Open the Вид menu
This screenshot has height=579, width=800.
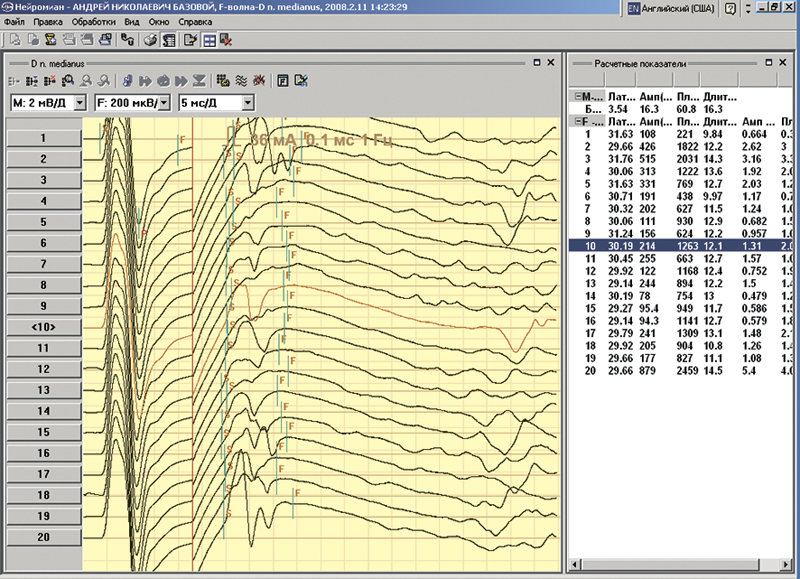[132, 22]
